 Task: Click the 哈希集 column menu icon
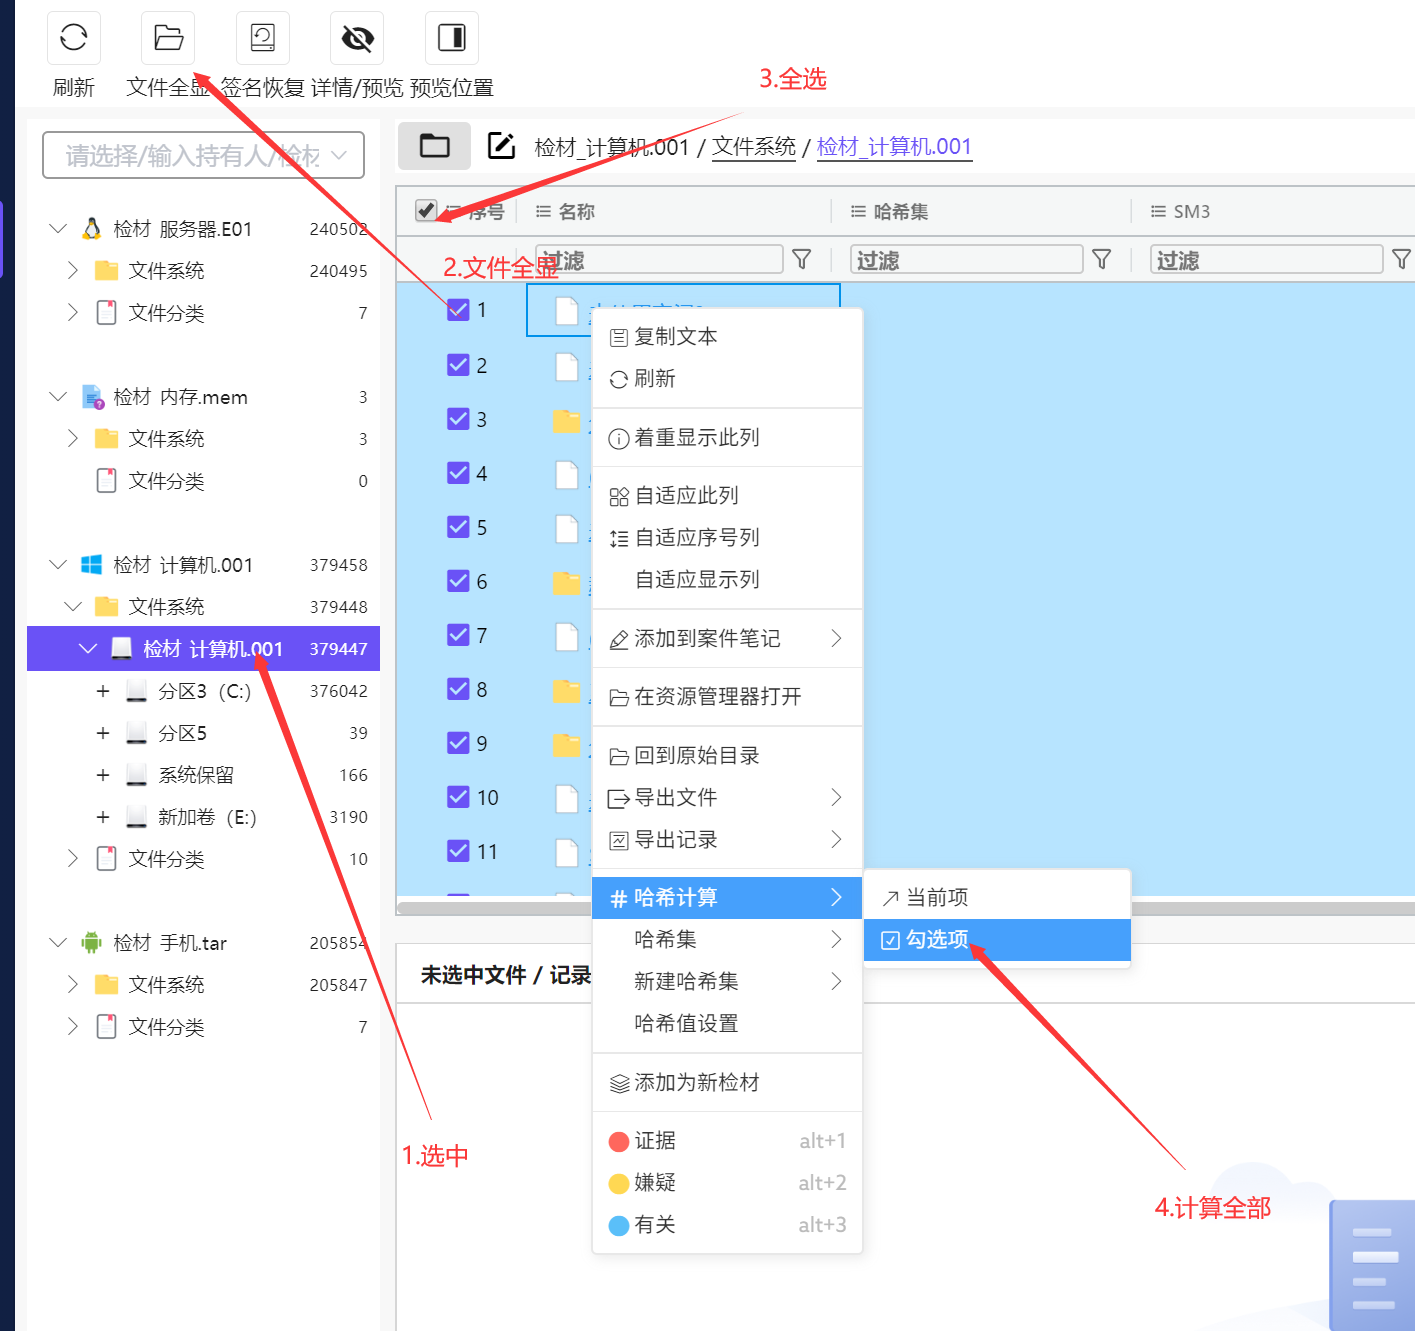coord(858,211)
